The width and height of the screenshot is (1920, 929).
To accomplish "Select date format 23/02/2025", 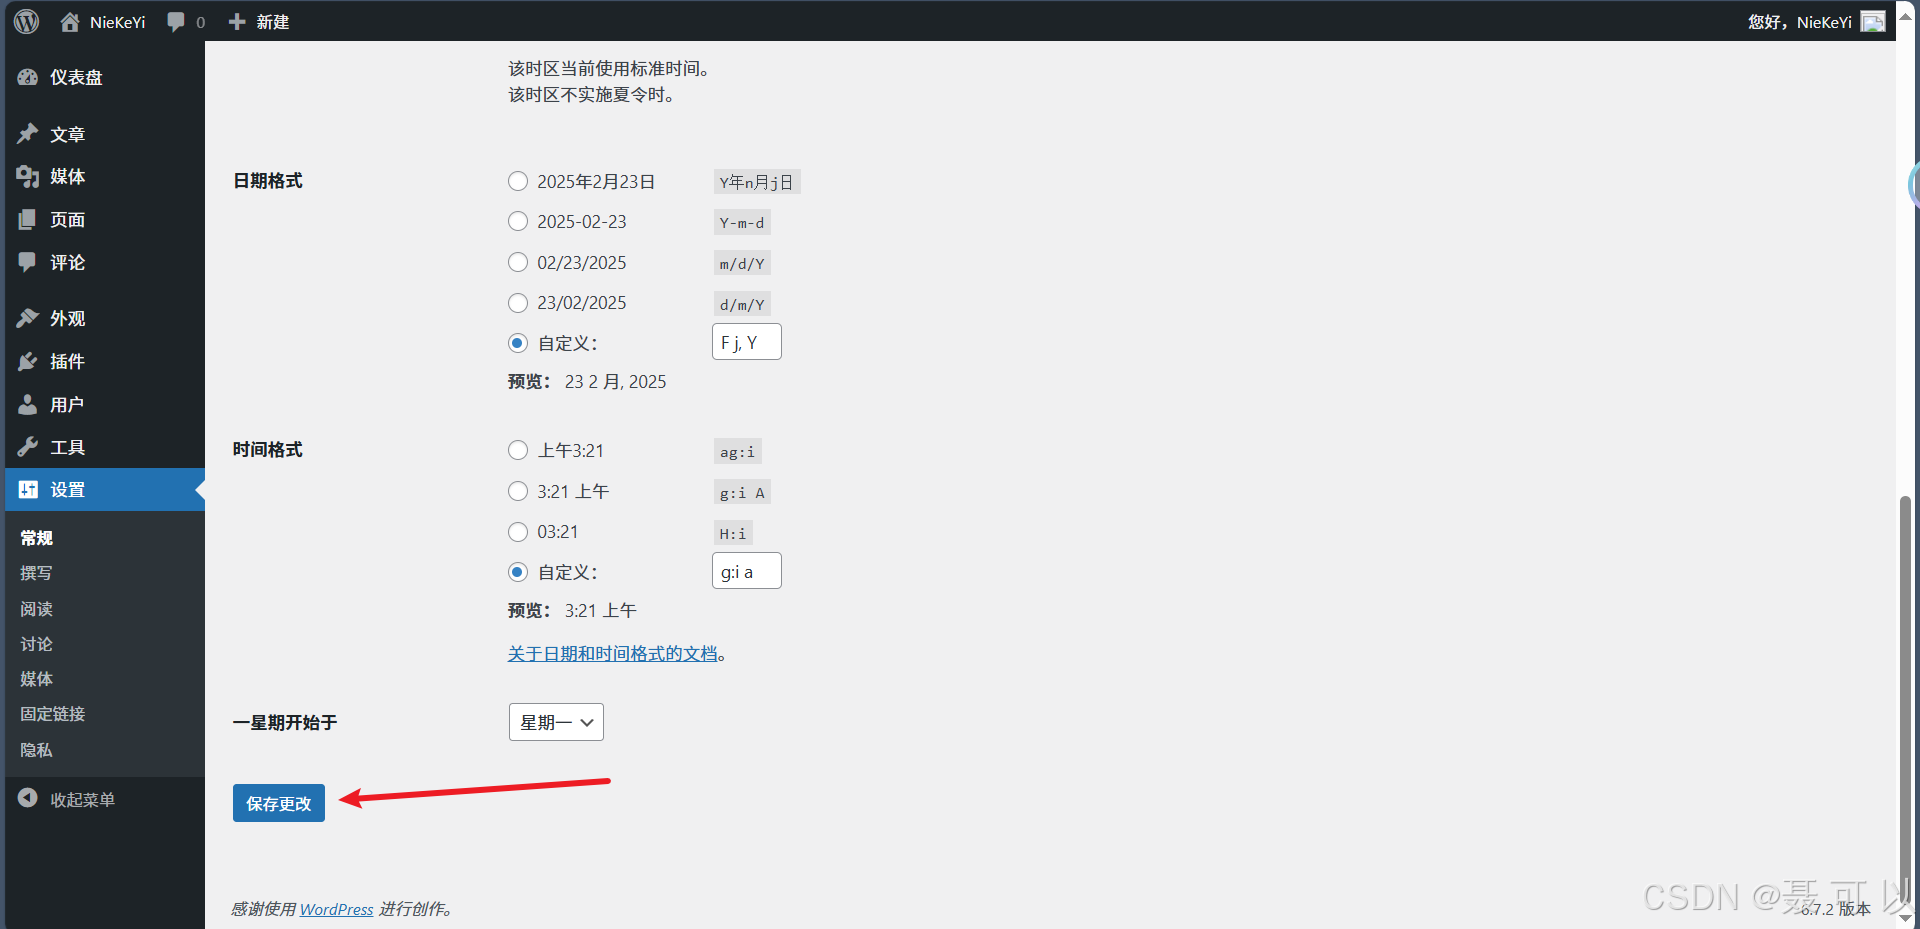I will click(x=518, y=303).
